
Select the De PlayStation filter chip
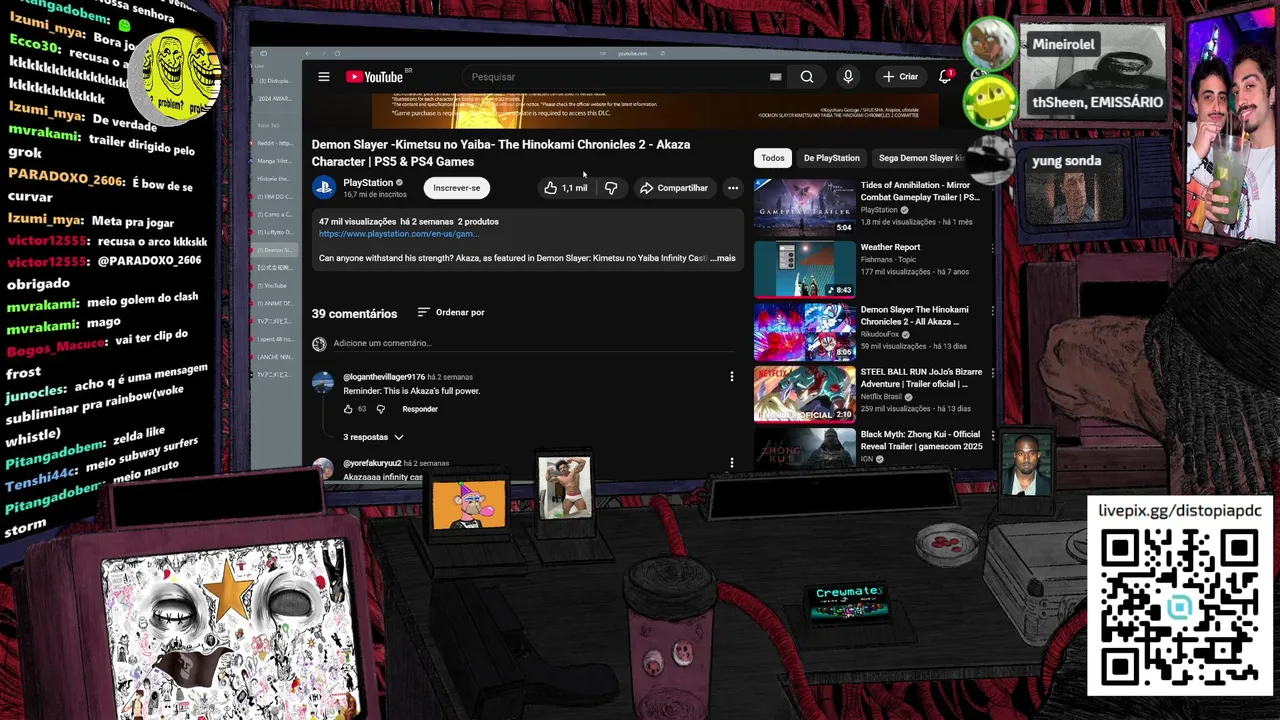(x=831, y=158)
